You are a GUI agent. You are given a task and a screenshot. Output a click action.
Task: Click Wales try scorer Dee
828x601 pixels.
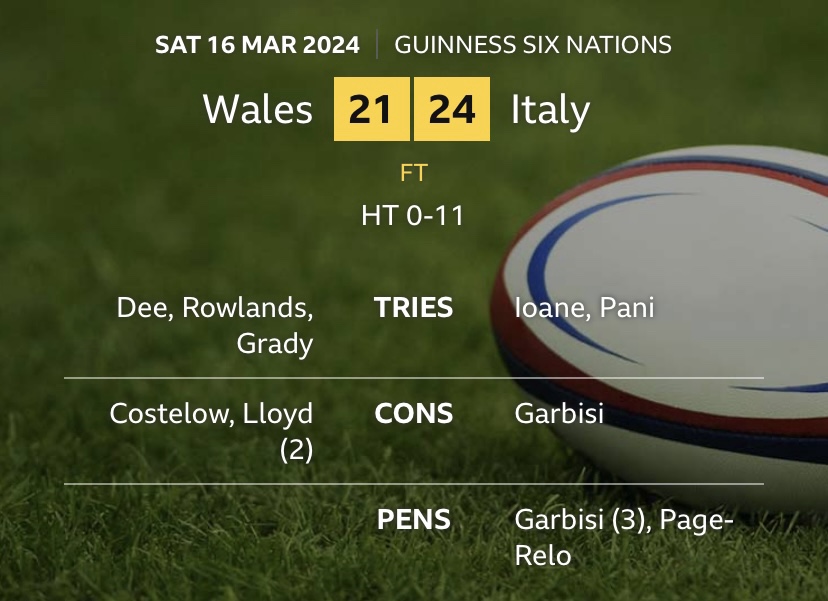pyautogui.click(x=136, y=307)
